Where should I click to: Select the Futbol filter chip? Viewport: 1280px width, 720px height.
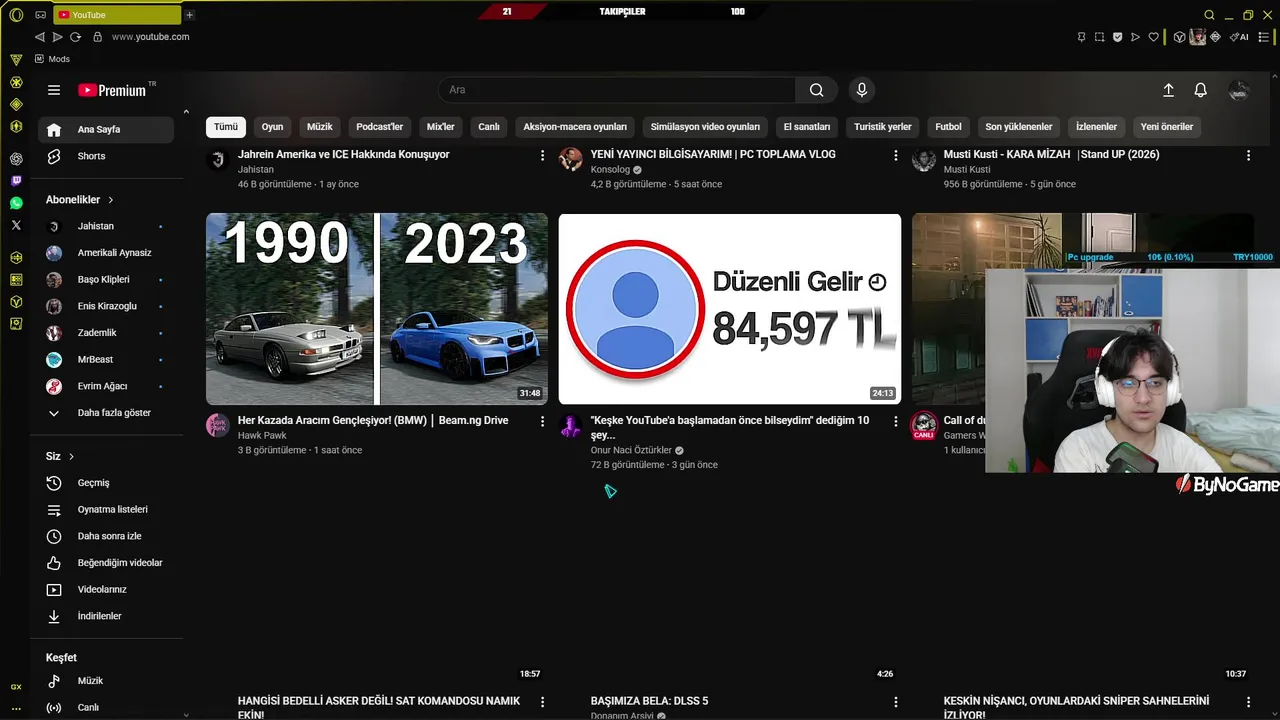(948, 127)
